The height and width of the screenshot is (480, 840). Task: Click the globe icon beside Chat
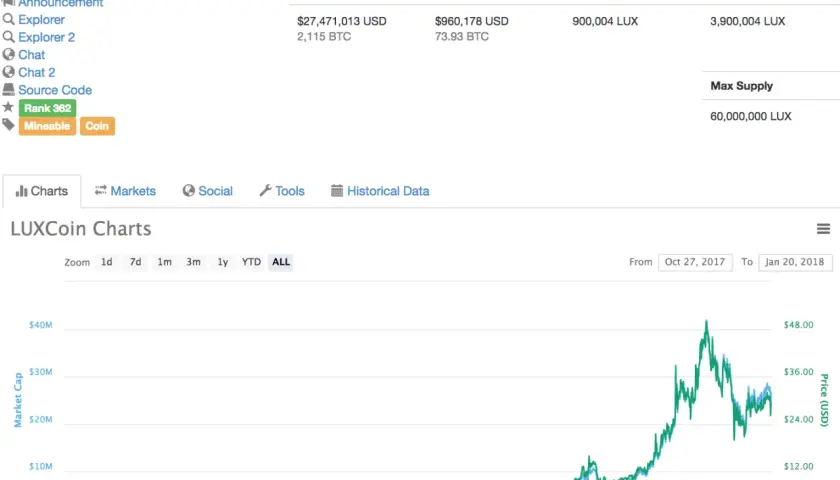(9, 55)
